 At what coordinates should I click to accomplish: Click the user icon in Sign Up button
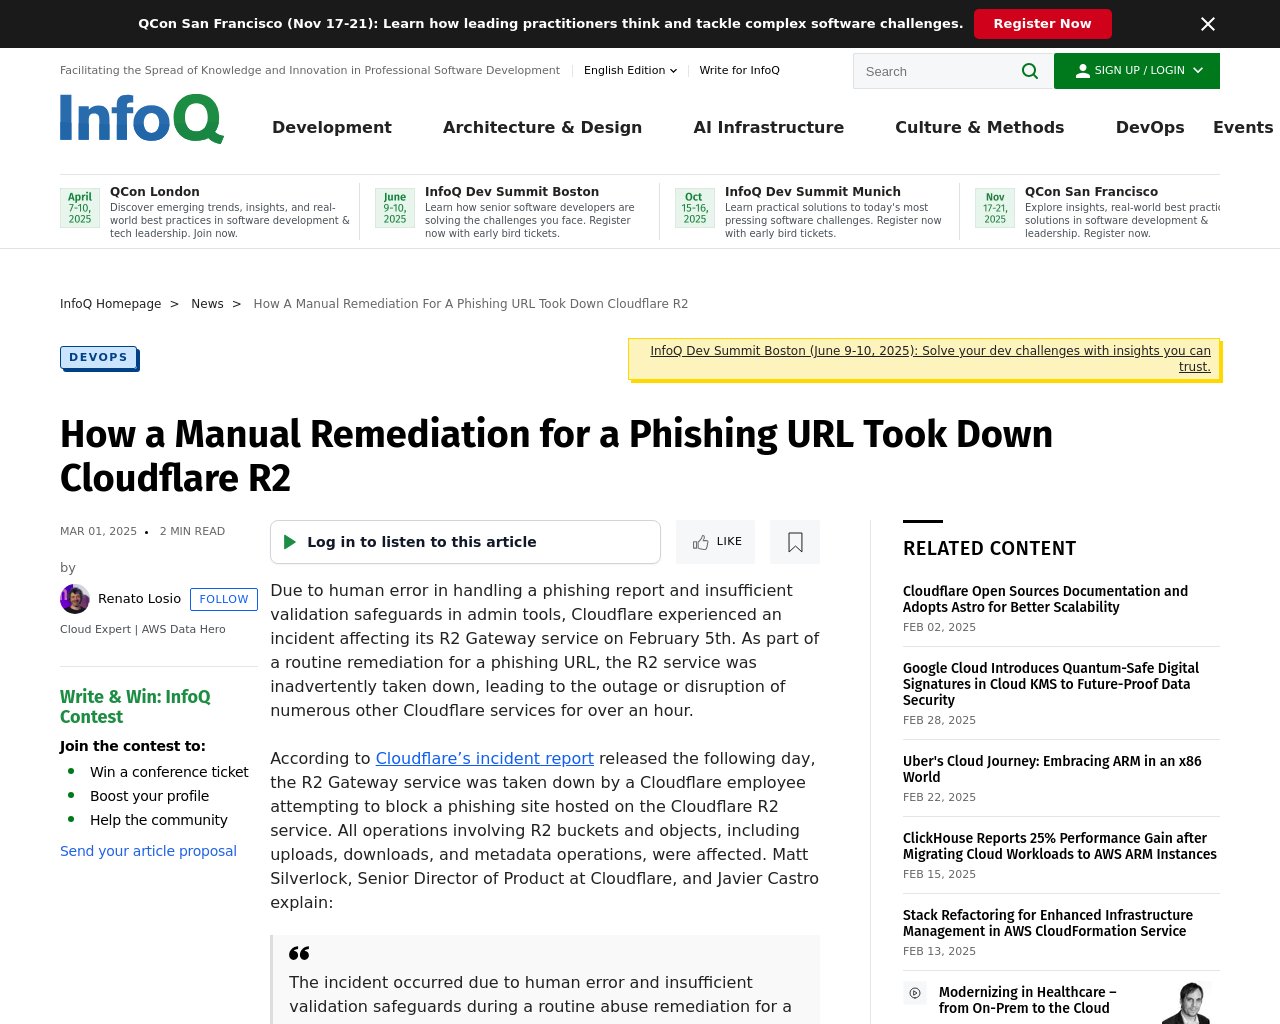click(1082, 71)
